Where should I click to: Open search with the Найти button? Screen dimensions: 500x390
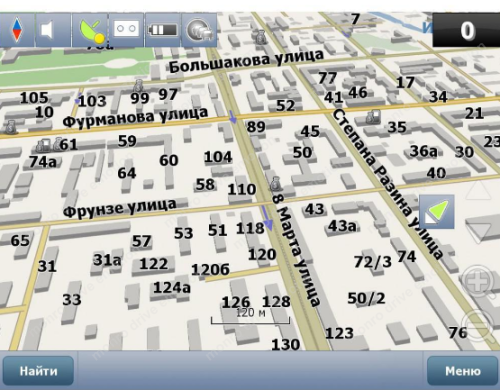[38, 371]
